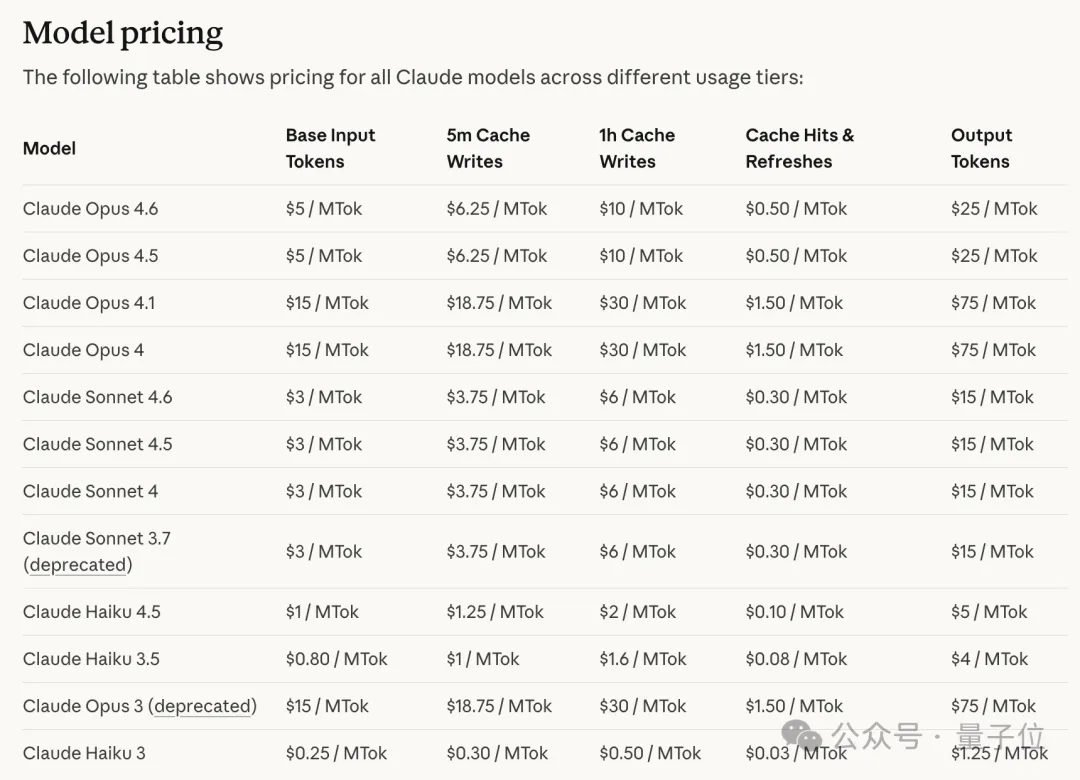Select the 5m Cache Writes column header
This screenshot has width=1080, height=780.
pos(488,148)
